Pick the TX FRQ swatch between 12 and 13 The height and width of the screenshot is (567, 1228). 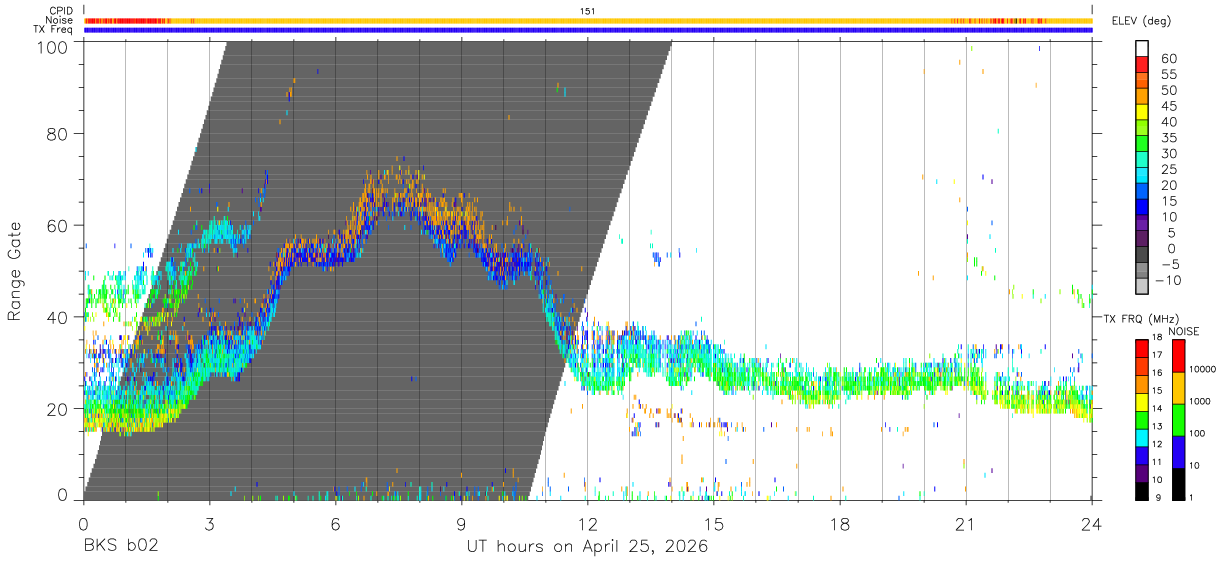point(1141,436)
